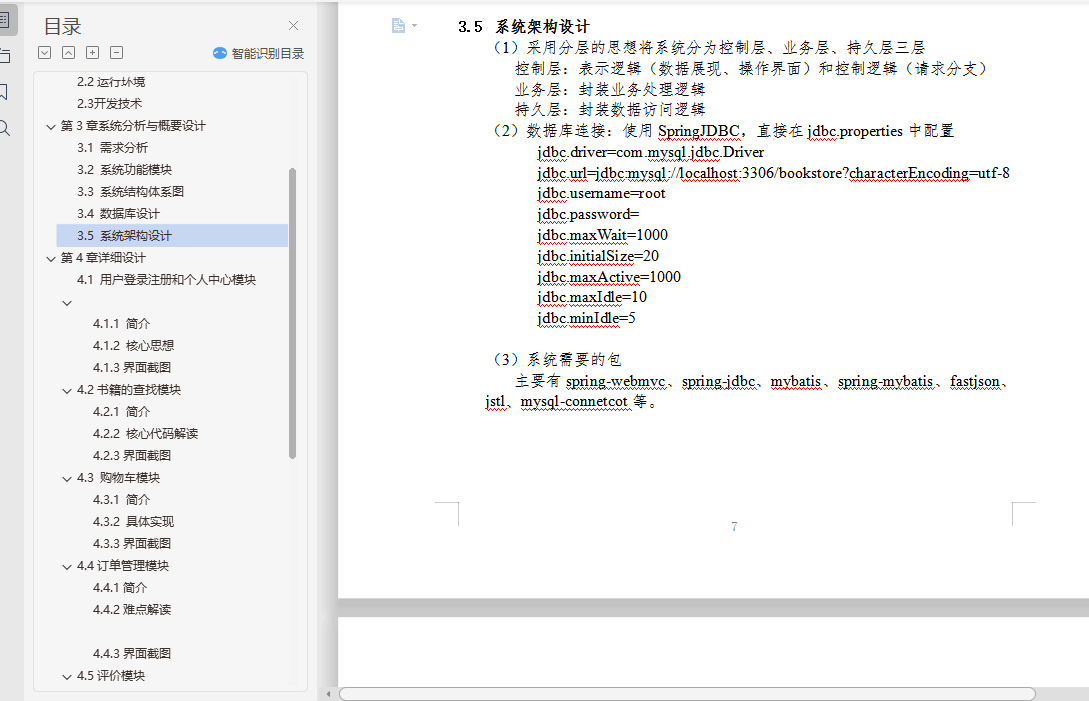
Task: Open 4.4.3 界面截图 entry
Action: 132,654
